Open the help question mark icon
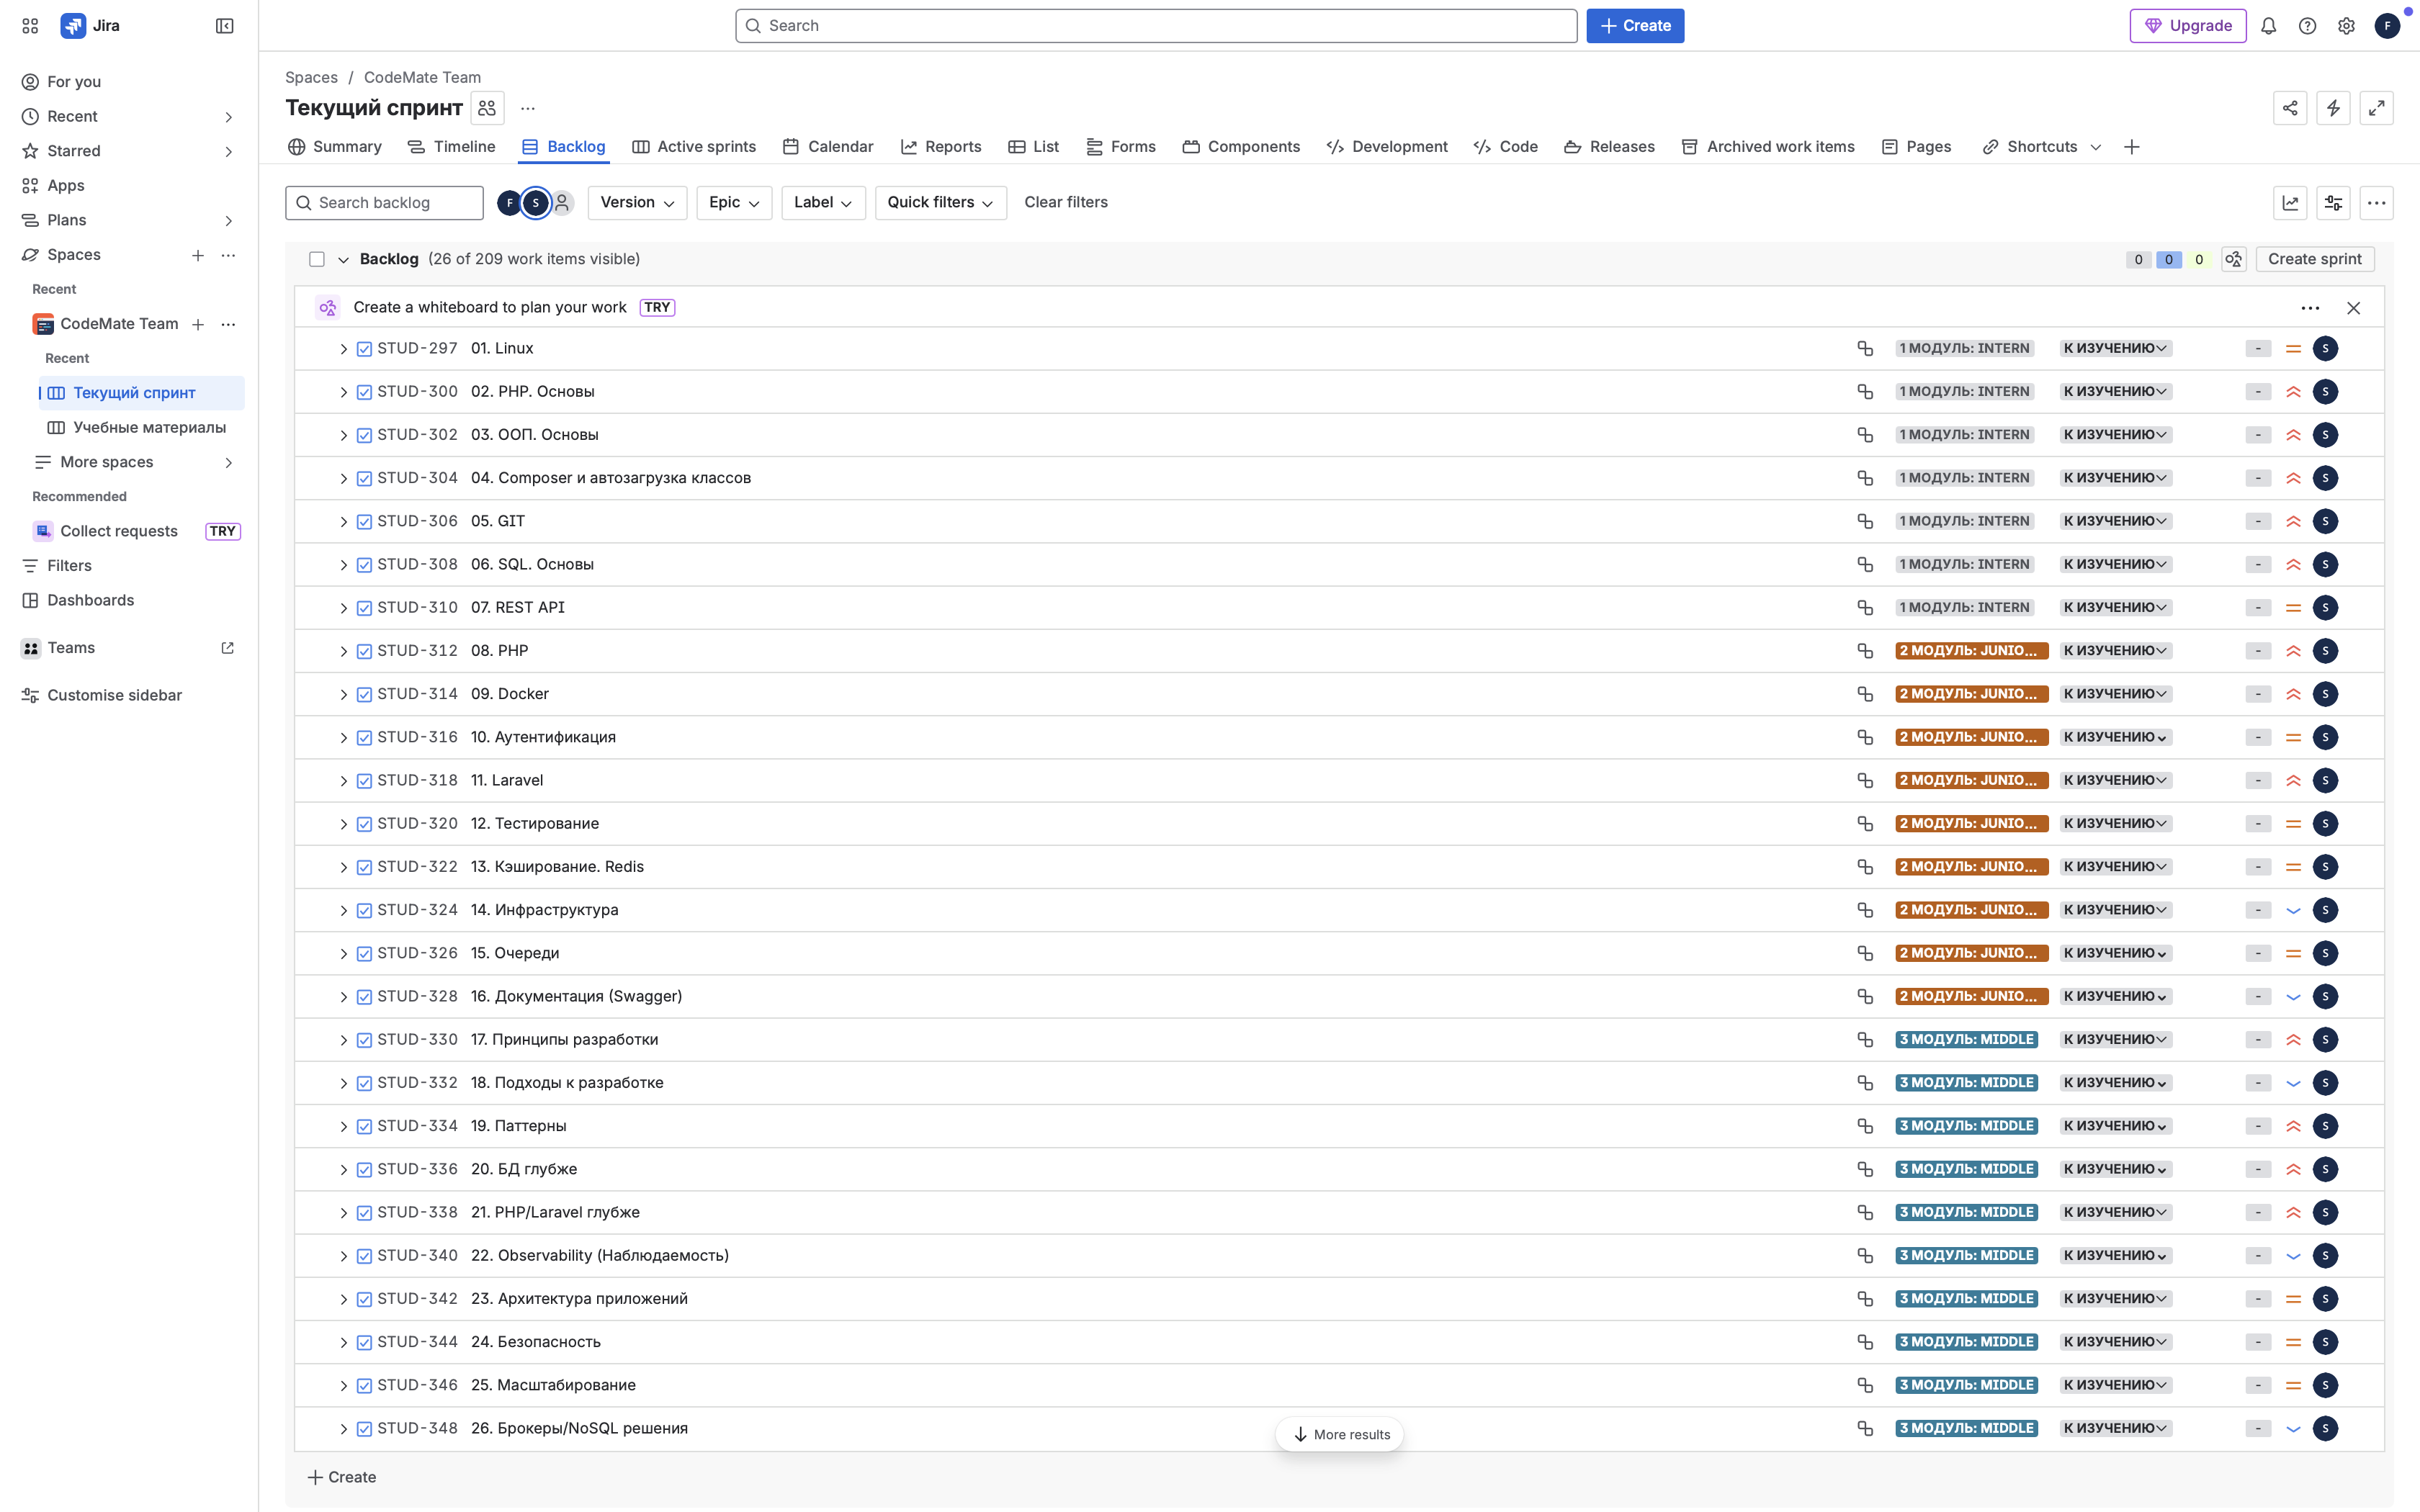Screen dimensions: 2420x1512 (x=2308, y=25)
